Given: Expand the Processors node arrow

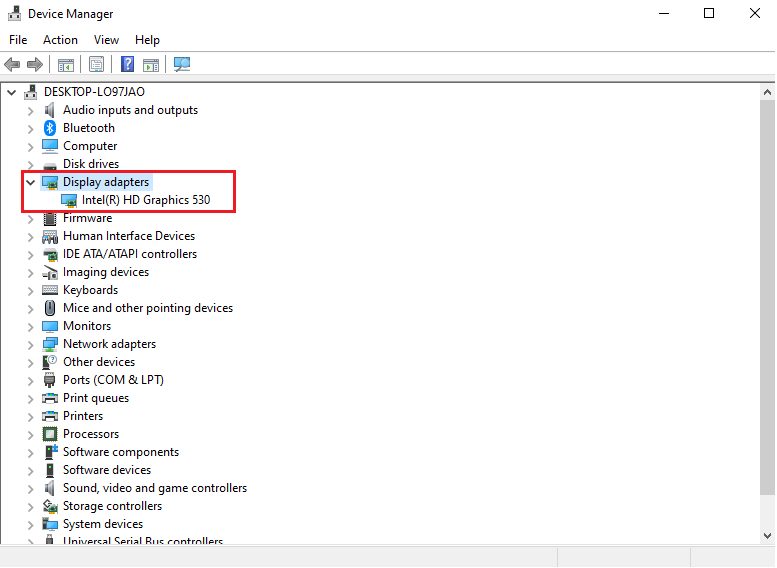Looking at the screenshot, I should (31, 435).
